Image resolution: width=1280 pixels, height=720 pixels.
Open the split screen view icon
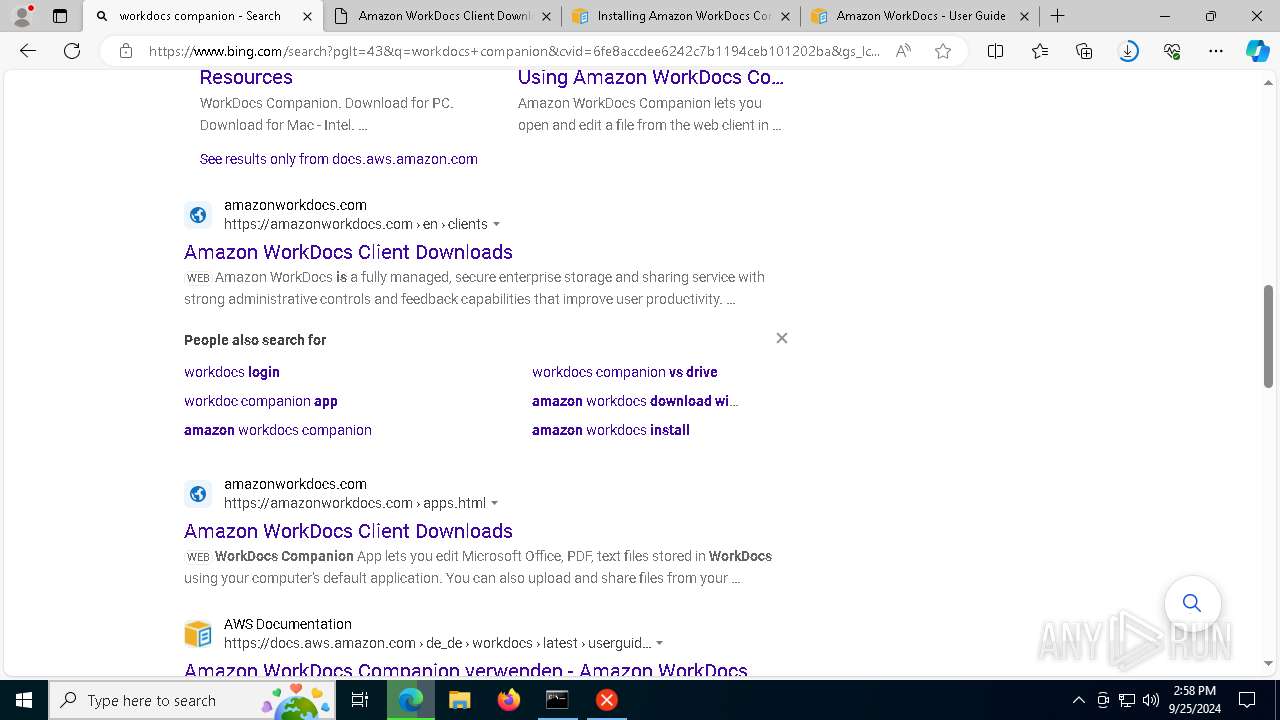coord(996,51)
